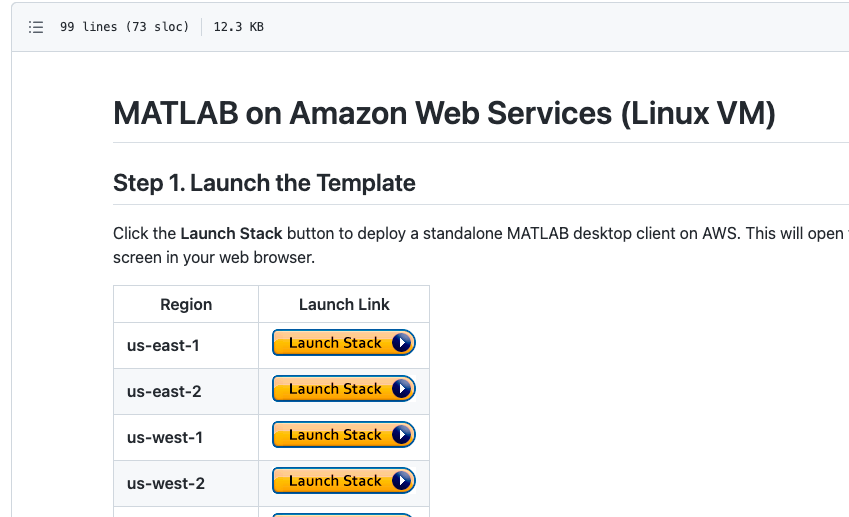Click the MATLAB on Amazon Web Services heading

(x=444, y=113)
